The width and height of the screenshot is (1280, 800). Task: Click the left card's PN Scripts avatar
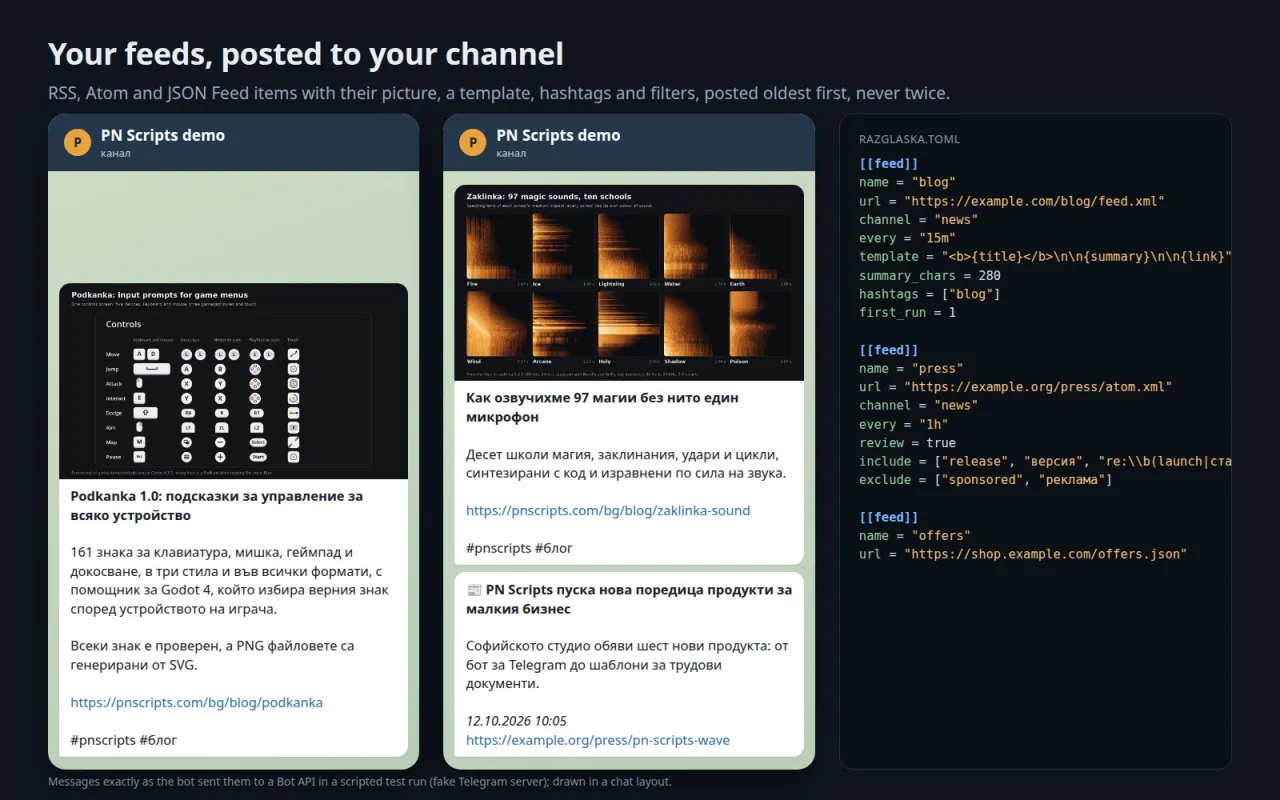77,143
